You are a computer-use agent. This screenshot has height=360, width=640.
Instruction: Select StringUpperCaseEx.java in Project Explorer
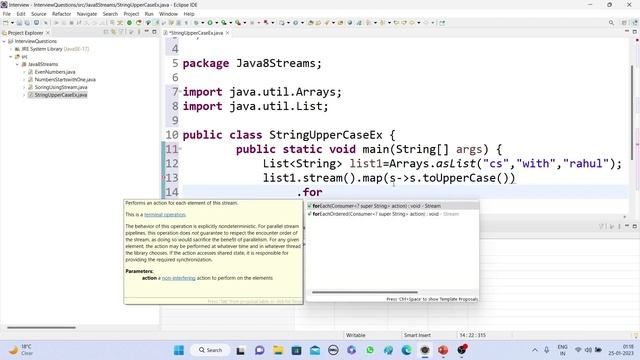tap(60, 95)
